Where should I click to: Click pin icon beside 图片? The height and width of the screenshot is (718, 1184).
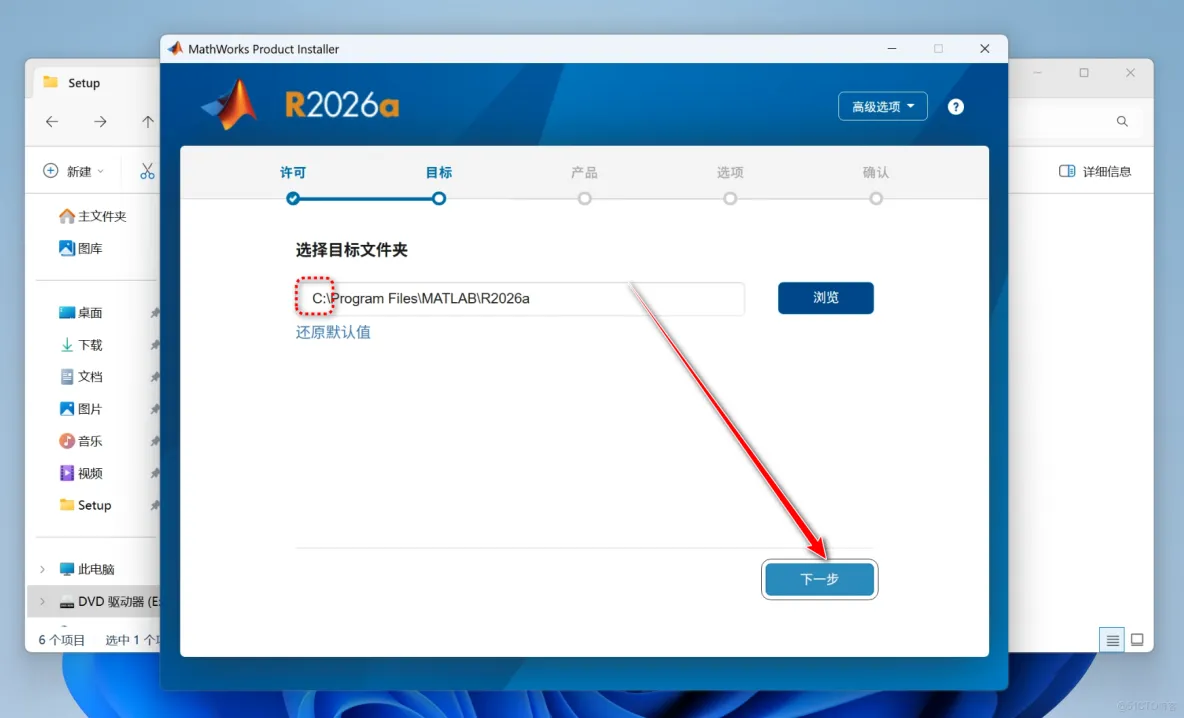click(154, 409)
